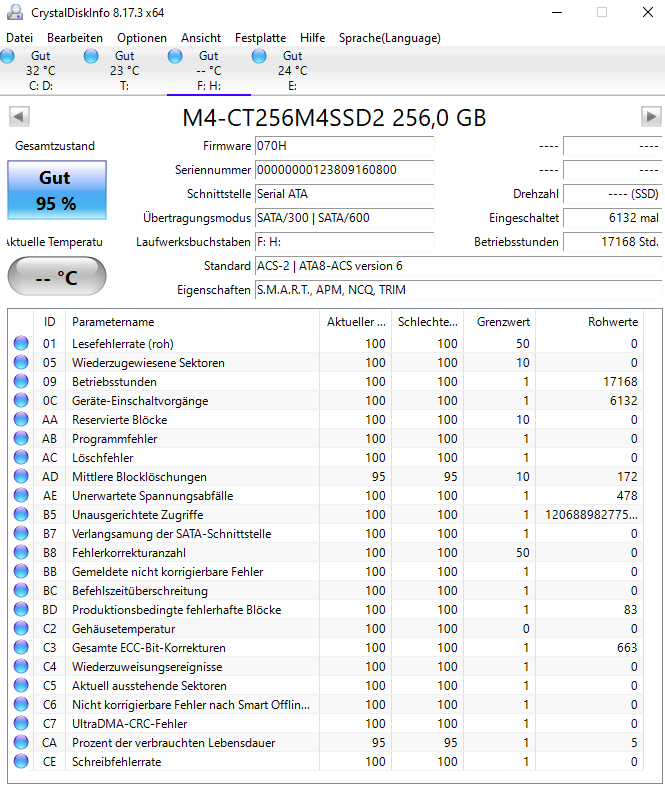Select the F: H: disk tab
This screenshot has width=665, height=789.
209,71
